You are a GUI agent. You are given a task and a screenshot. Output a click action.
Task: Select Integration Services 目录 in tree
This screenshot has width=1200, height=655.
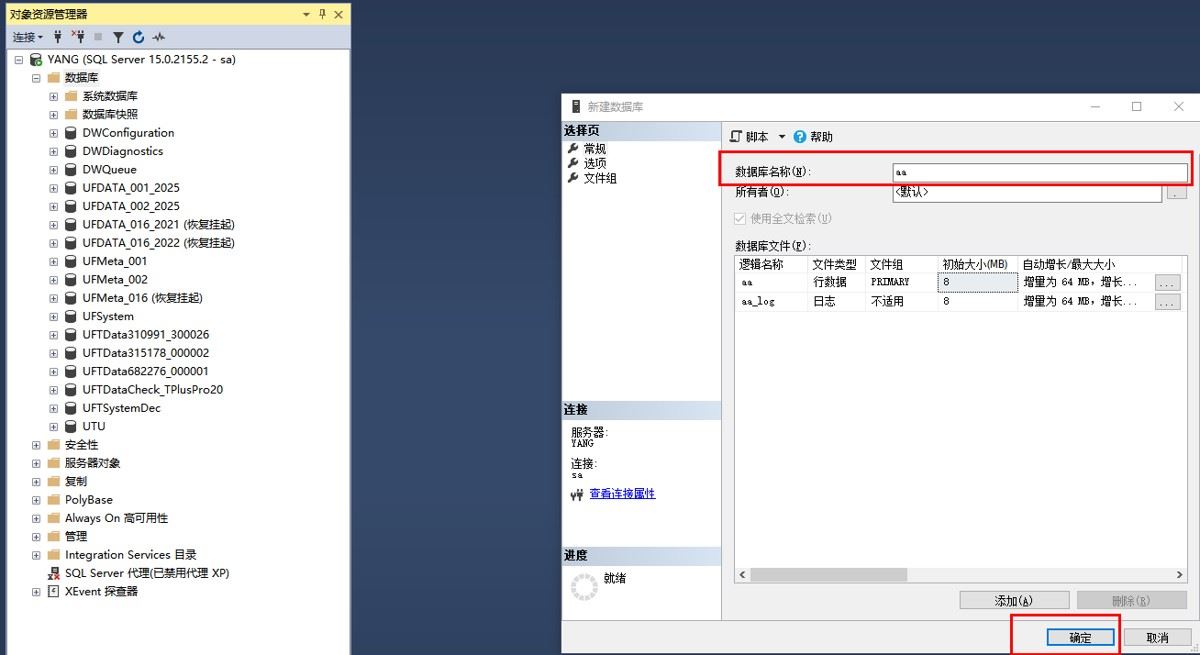130,554
